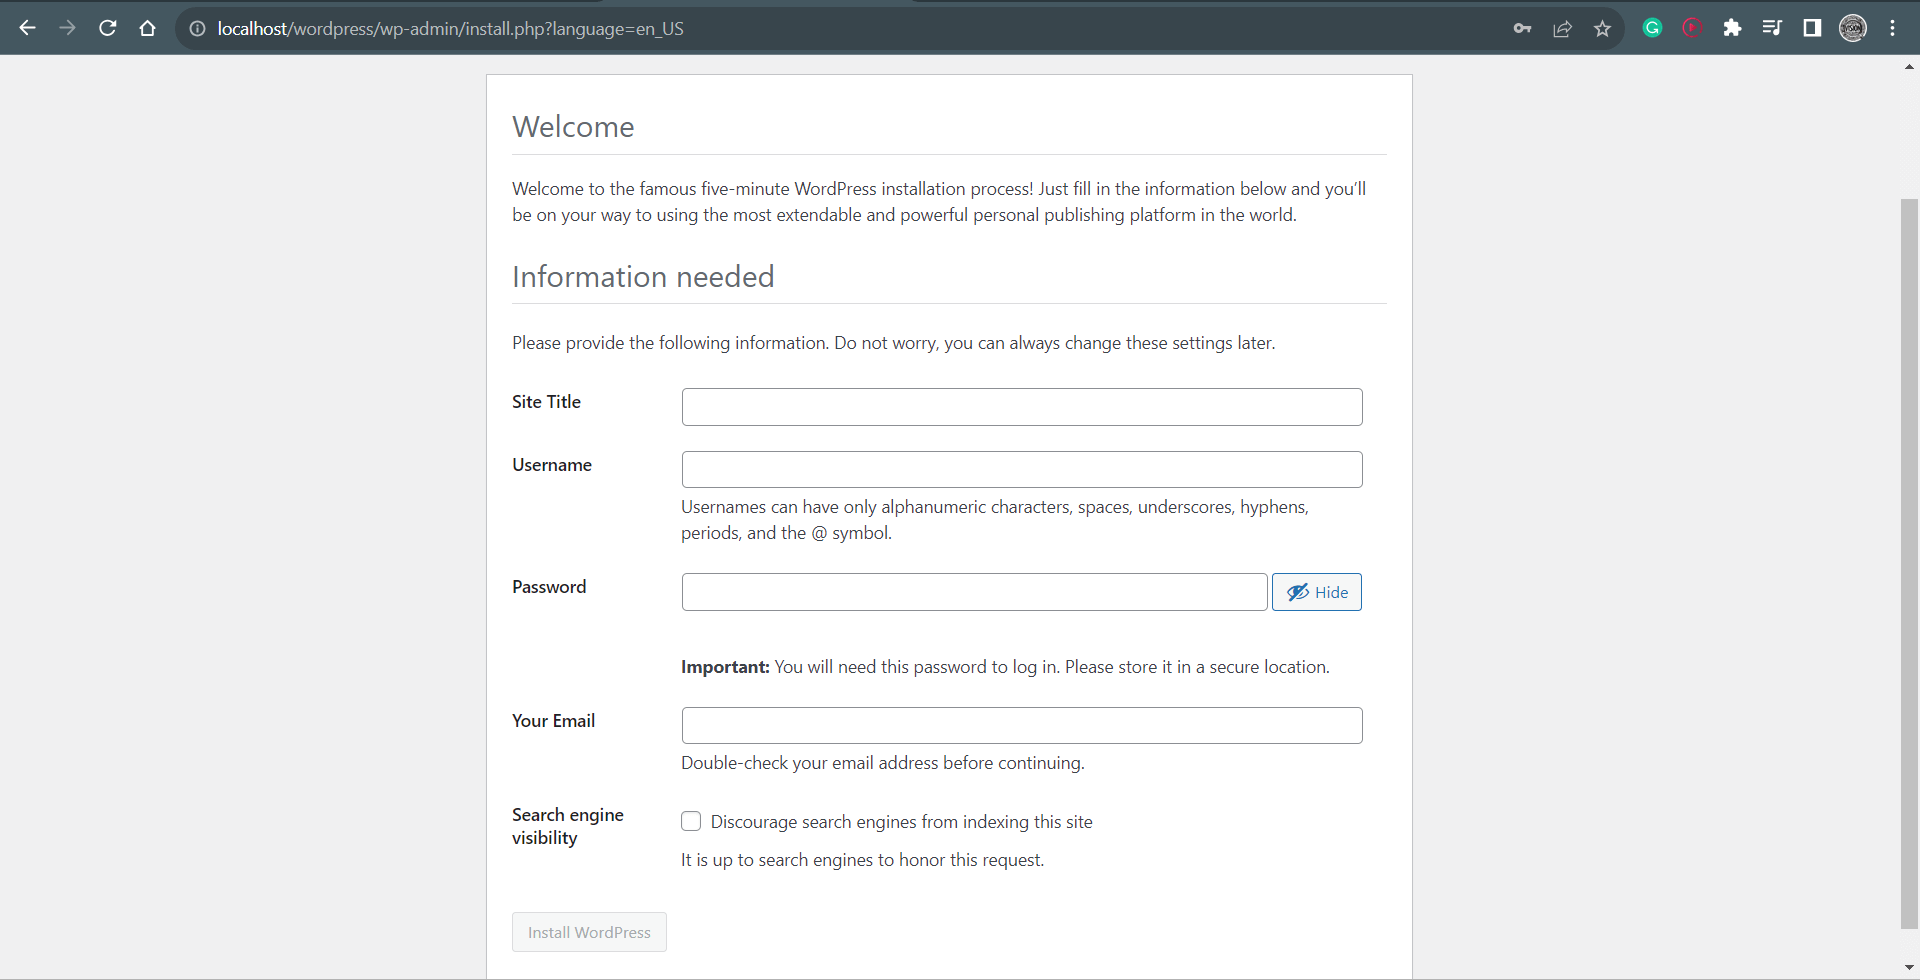The width and height of the screenshot is (1920, 980).
Task: Click the red play button extension icon
Action: [x=1692, y=28]
